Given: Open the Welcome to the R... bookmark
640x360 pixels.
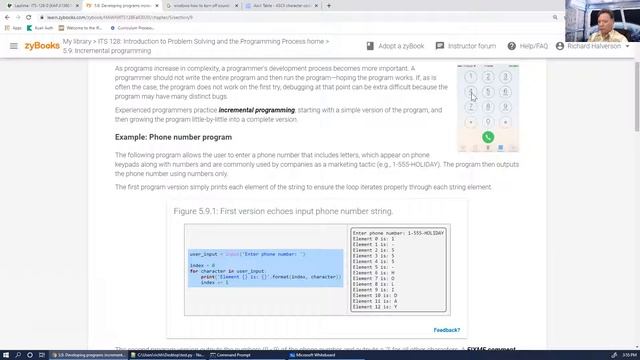Looking at the screenshot, I should click(x=80, y=28).
